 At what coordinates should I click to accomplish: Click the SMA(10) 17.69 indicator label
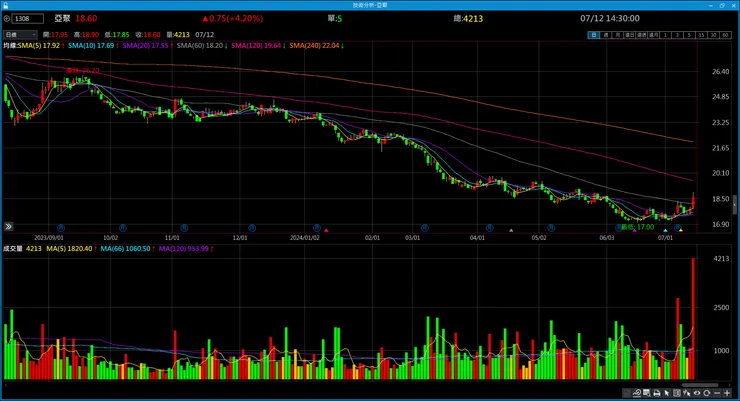pos(91,46)
